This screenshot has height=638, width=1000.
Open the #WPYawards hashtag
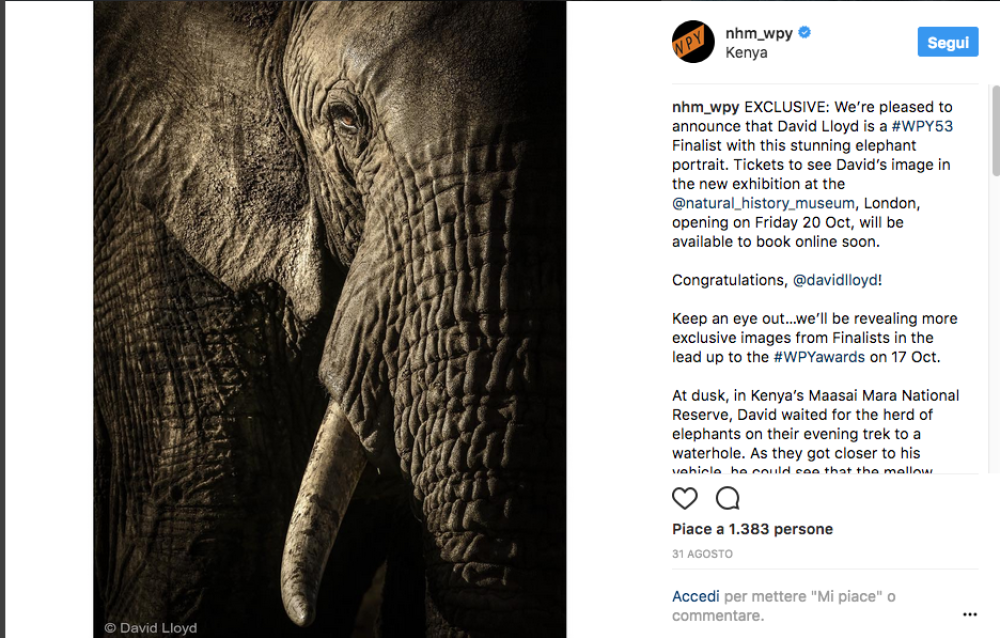[819, 357]
